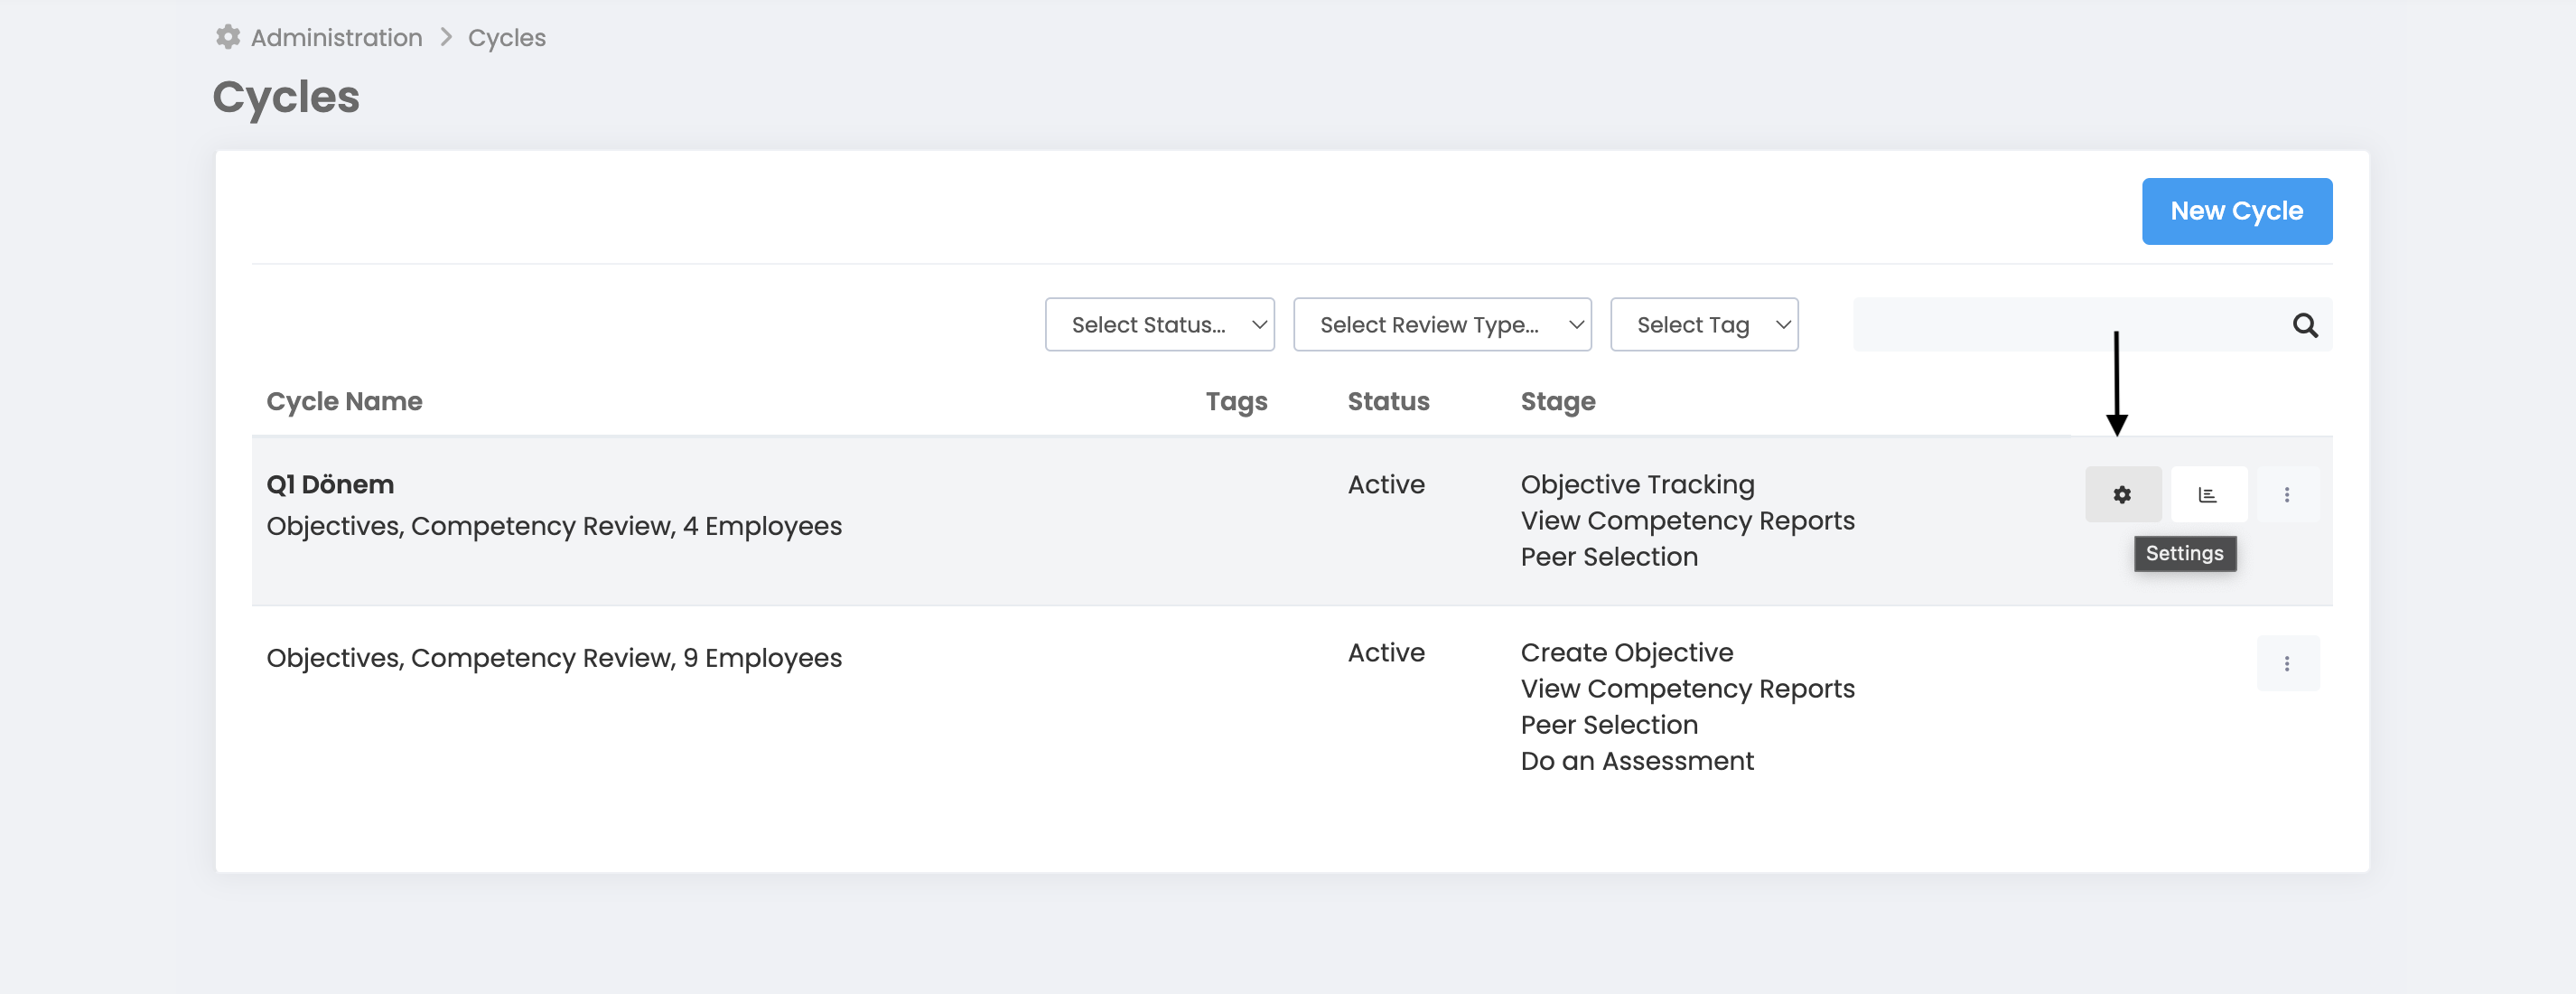
Task: Click the New Cycle button
Action: [2236, 211]
